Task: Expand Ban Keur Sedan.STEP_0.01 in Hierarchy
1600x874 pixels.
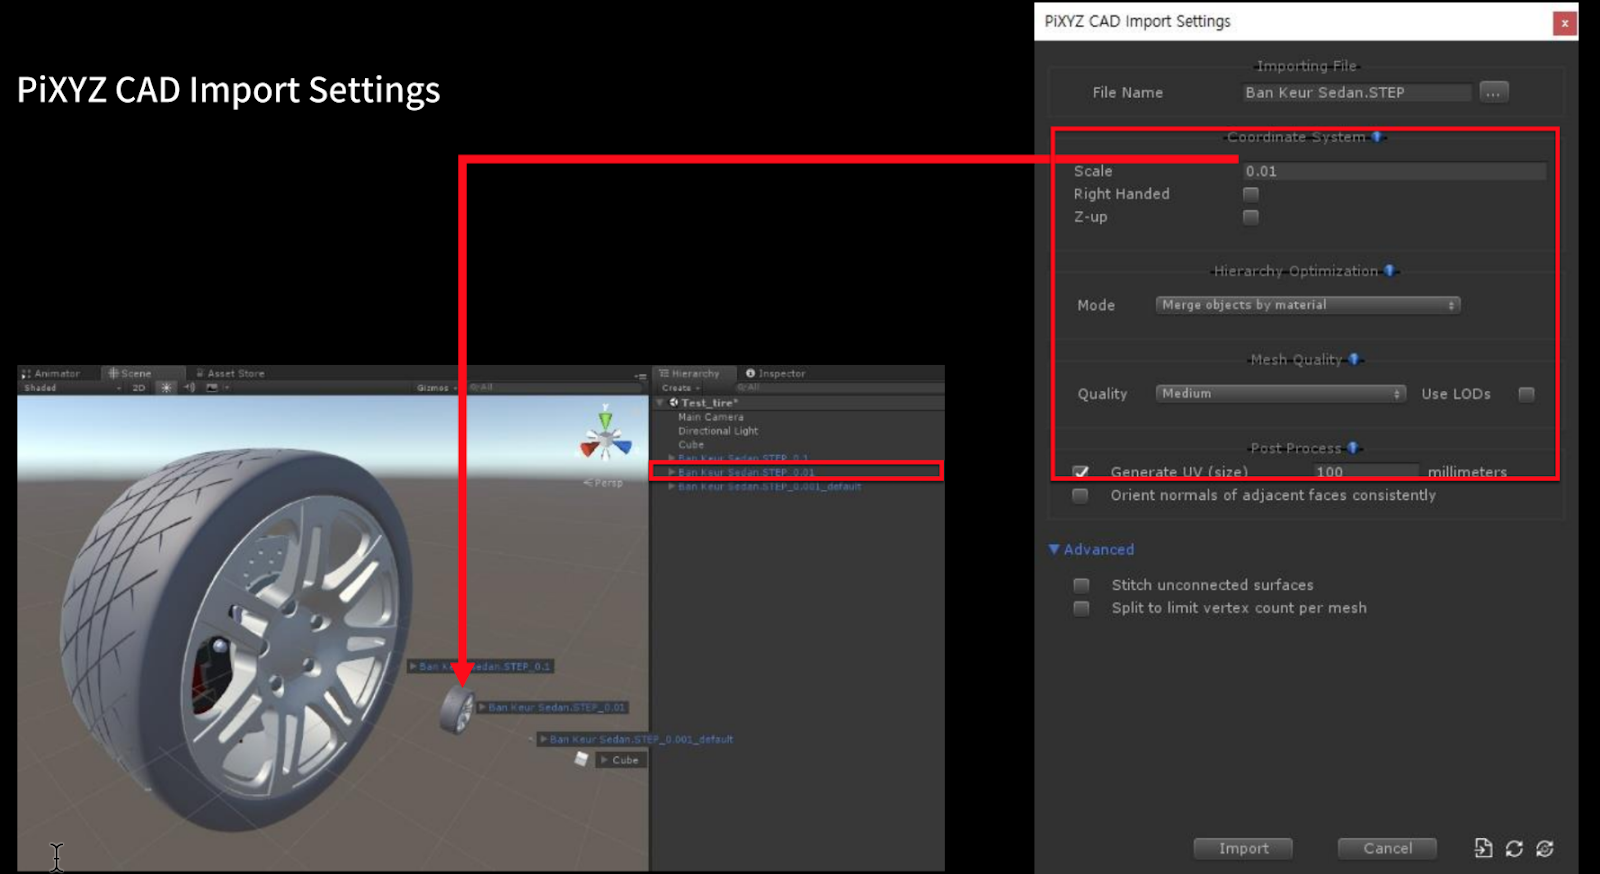Action: (x=672, y=472)
